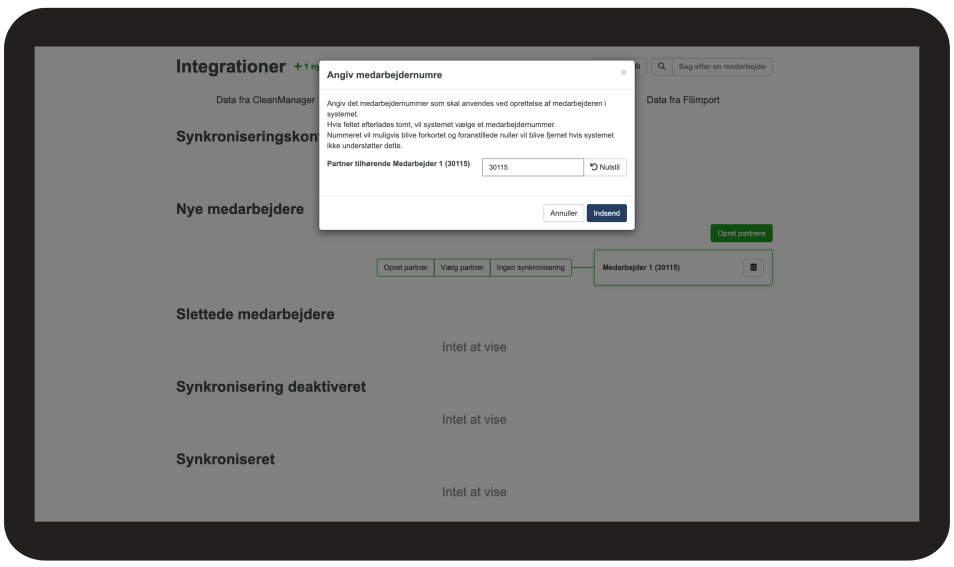The height and width of the screenshot is (567, 954).
Task: Click the search magnifier icon
Action: (x=661, y=66)
